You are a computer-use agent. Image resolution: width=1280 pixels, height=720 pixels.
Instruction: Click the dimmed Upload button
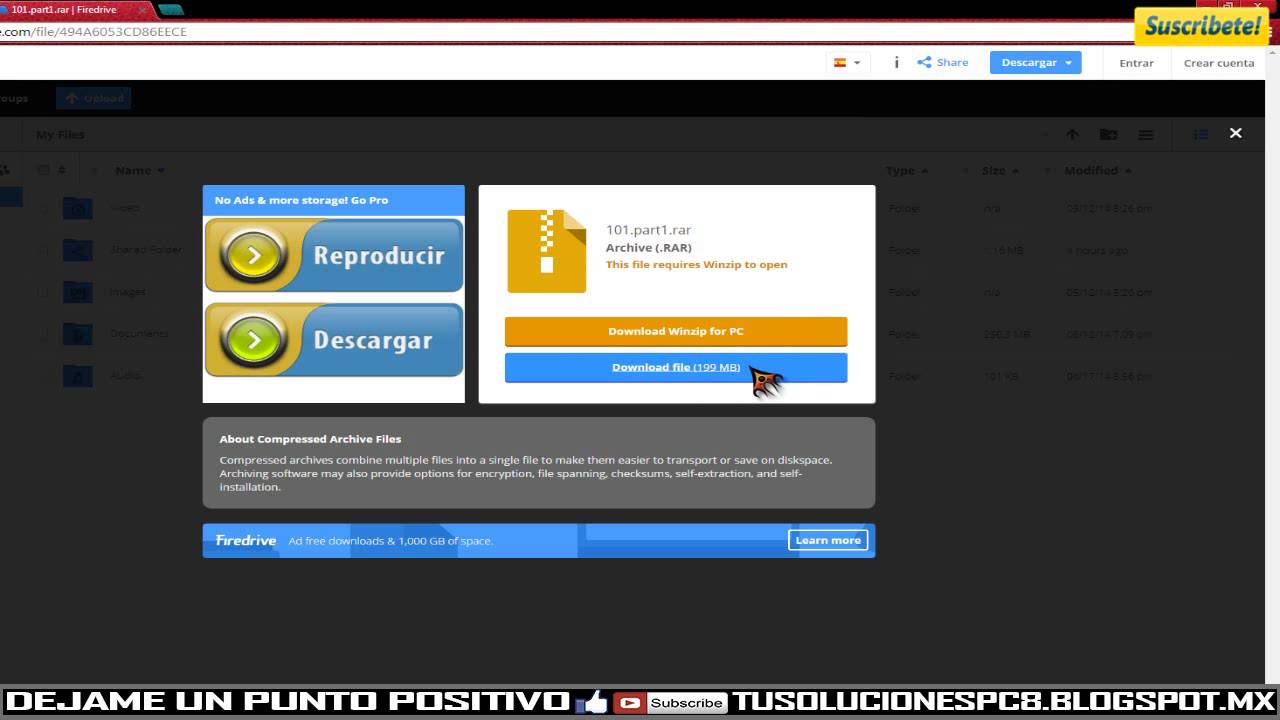pos(93,98)
